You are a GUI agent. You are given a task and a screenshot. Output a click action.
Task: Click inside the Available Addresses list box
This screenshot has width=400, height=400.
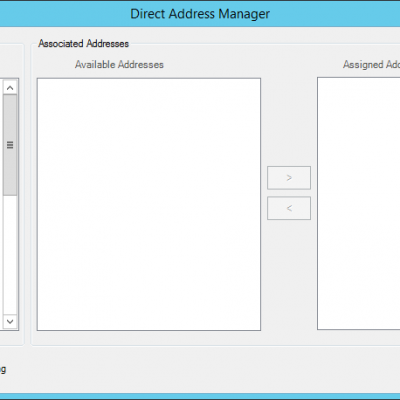click(149, 204)
